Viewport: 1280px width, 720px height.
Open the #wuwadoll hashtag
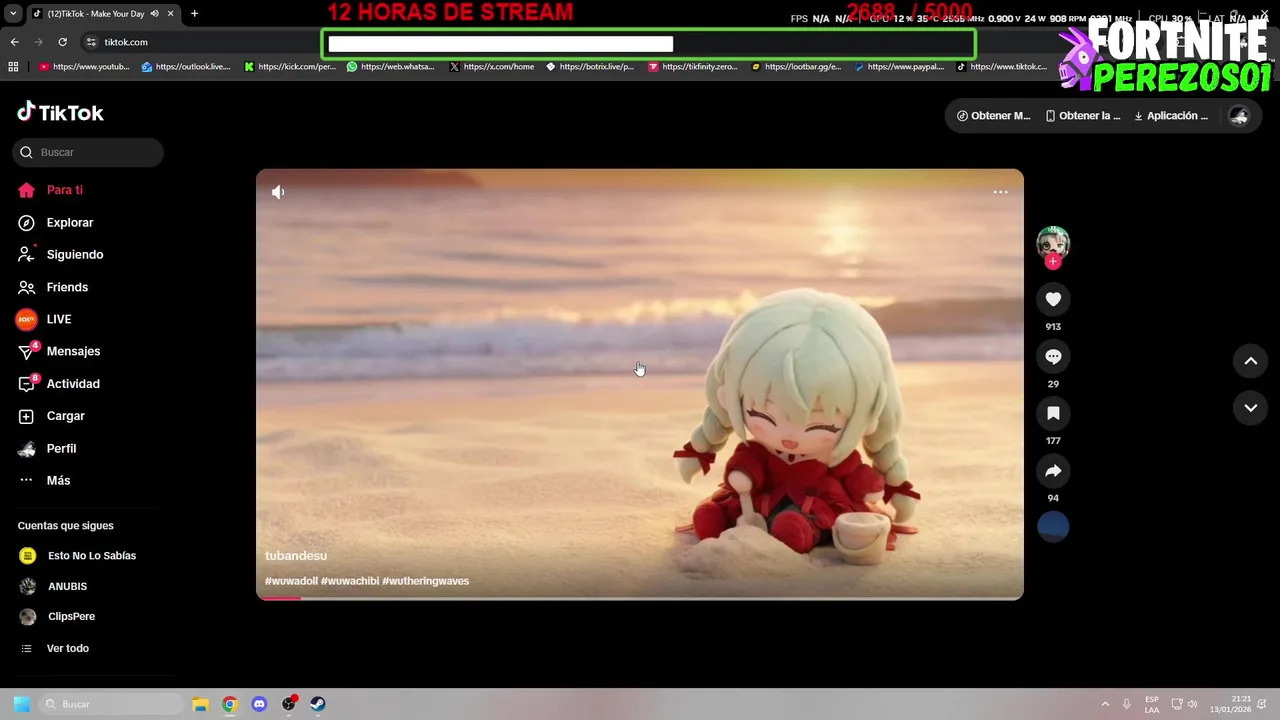pos(291,581)
